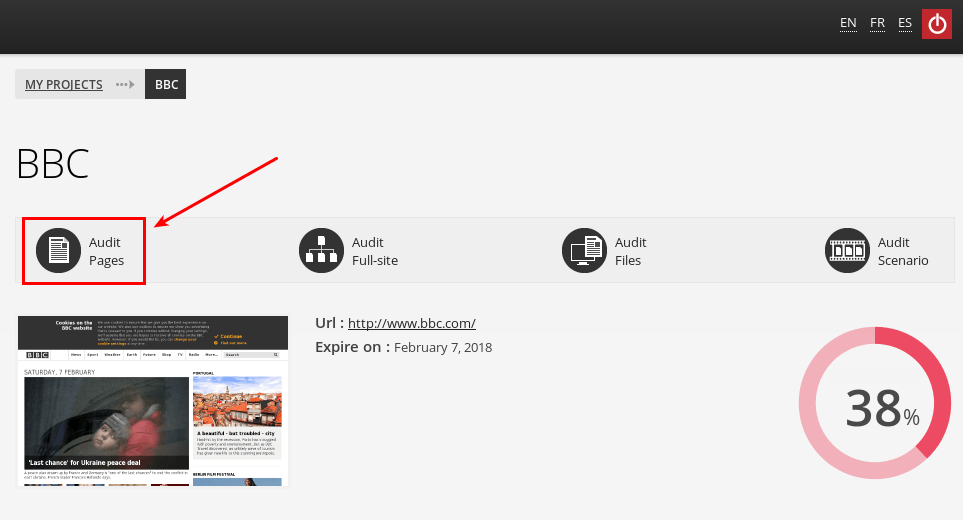Select the "Audit Pages" text label
The height and width of the screenshot is (520, 963).
pyautogui.click(x=106, y=251)
